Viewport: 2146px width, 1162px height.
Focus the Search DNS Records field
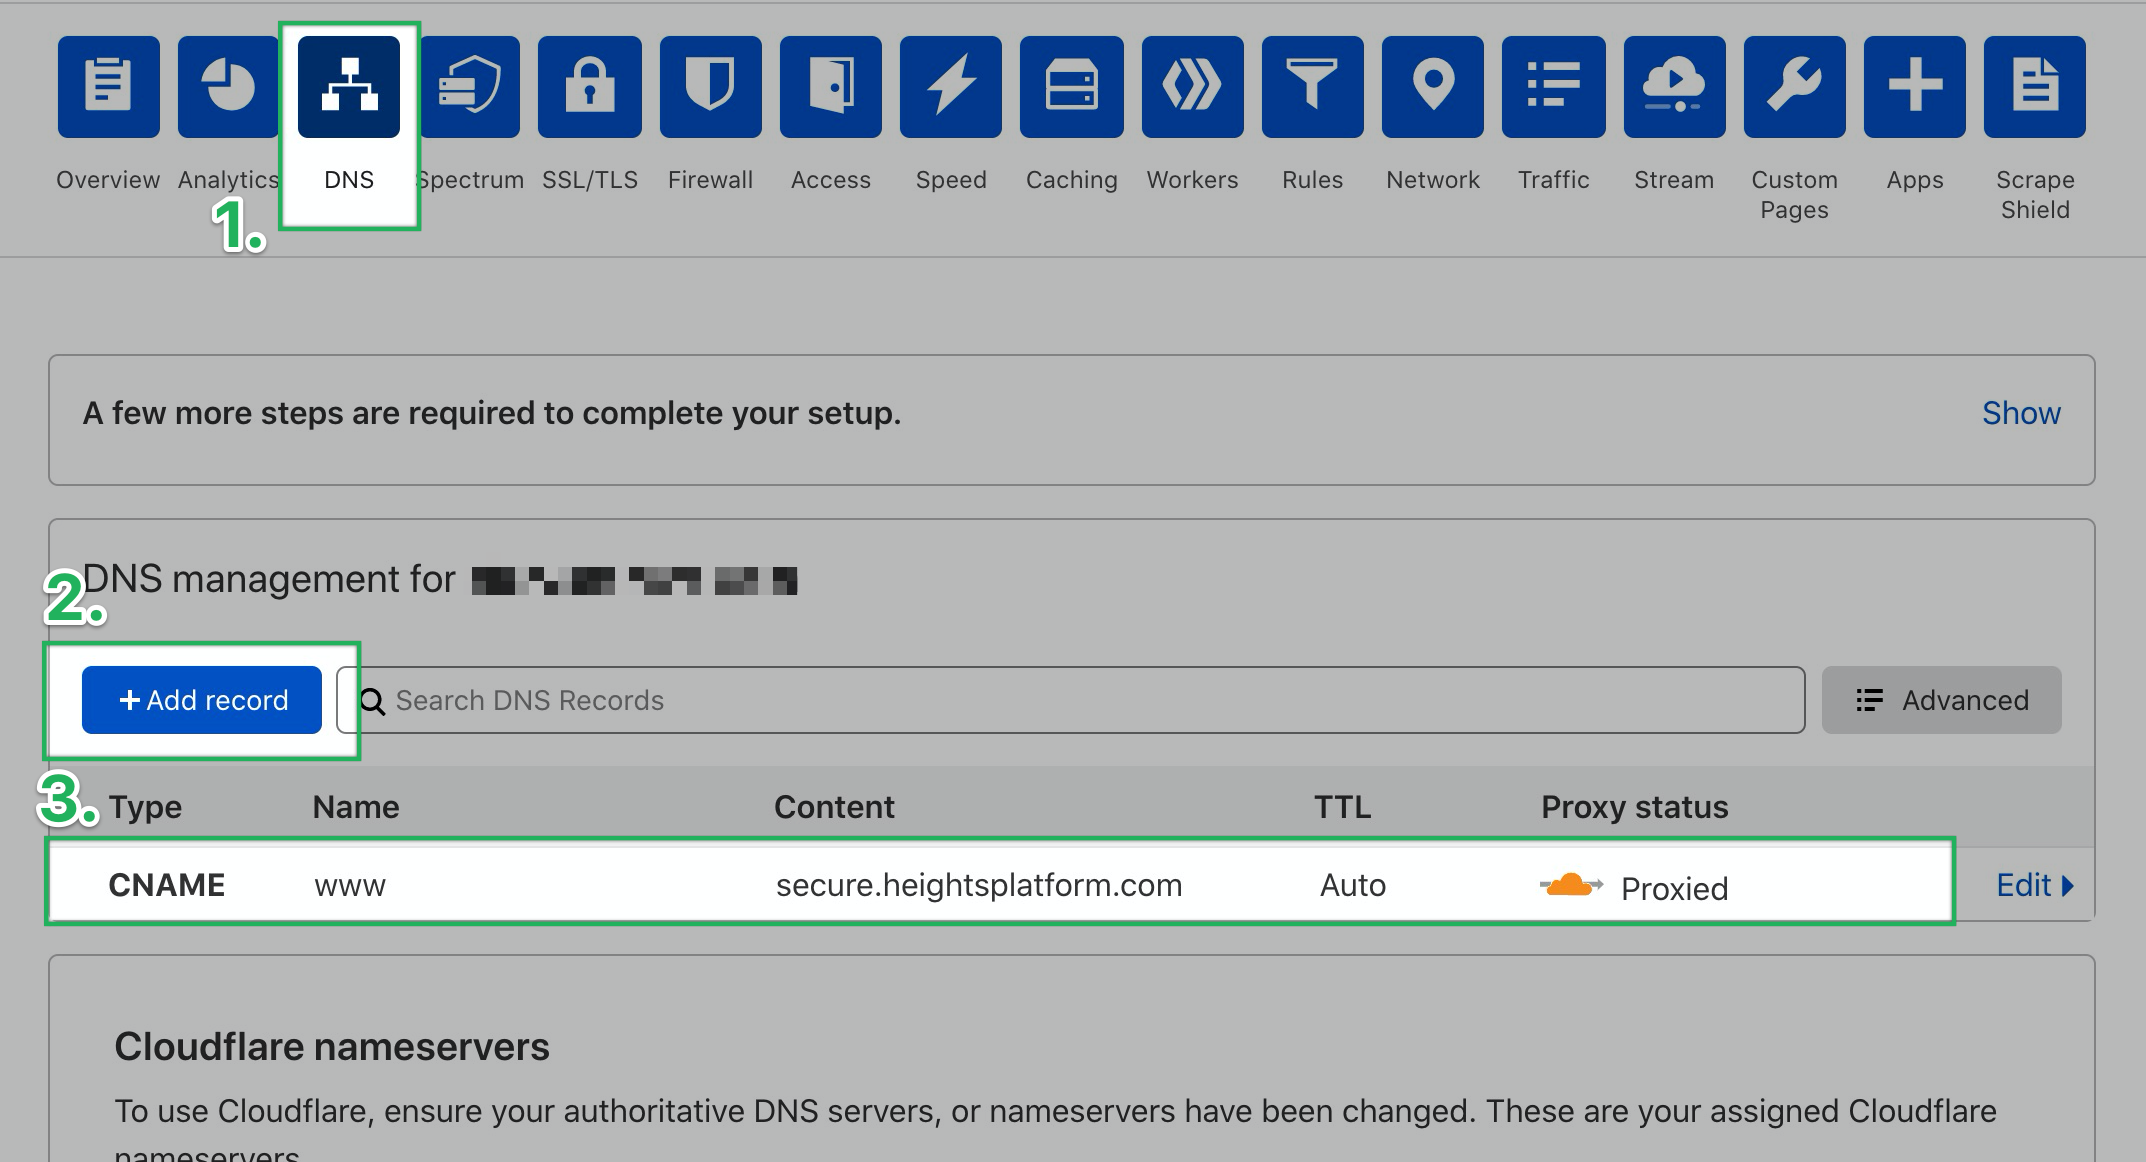1071,700
